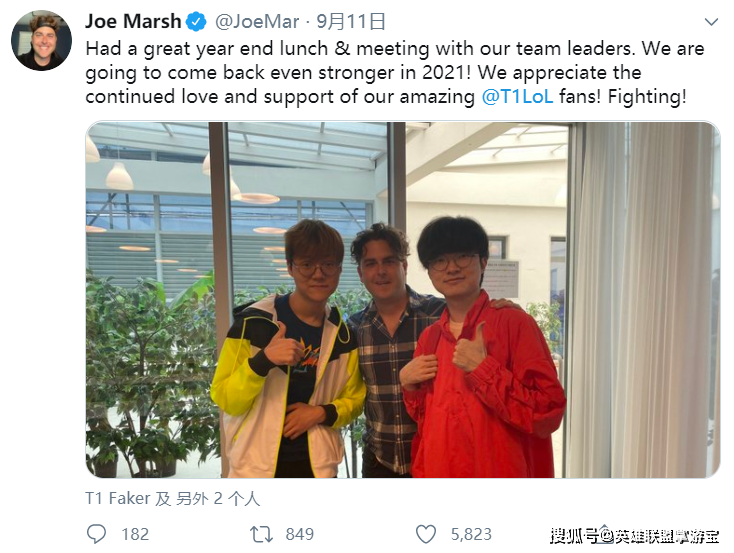The image size is (734, 553).
Task: Click the 'Fighting!' ending of the tweet text
Action: pos(647,97)
